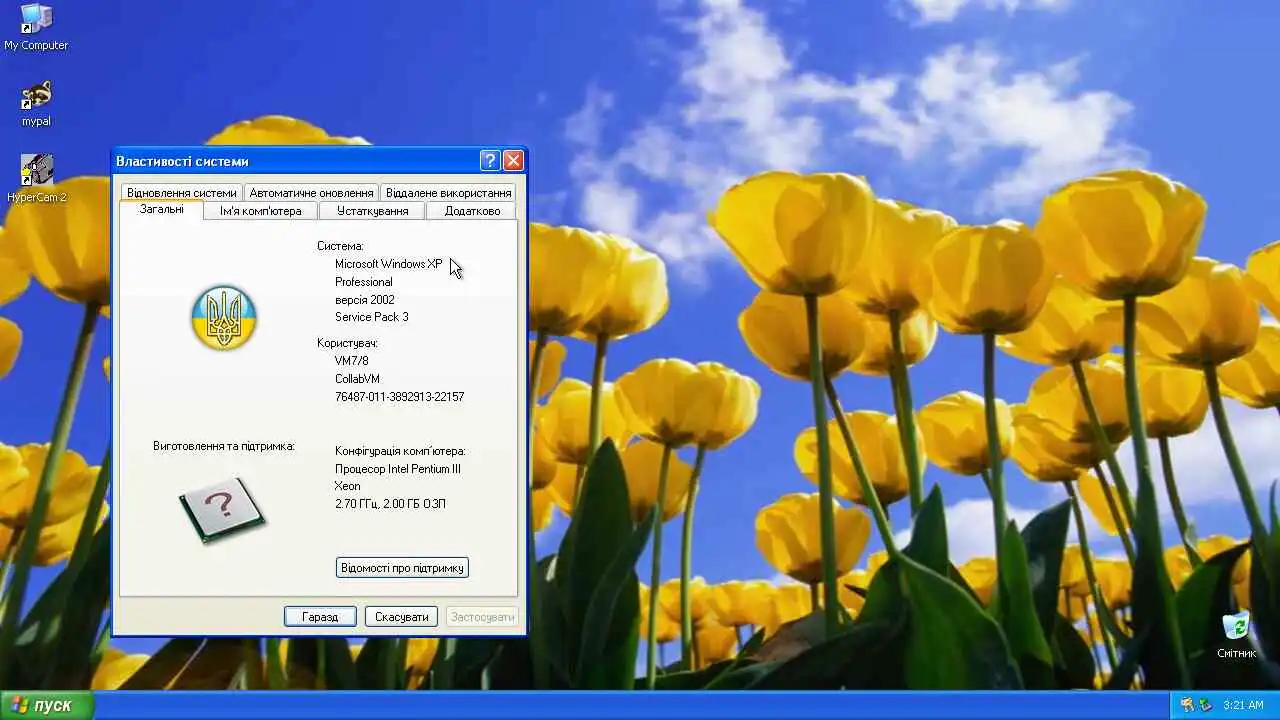This screenshot has height=720, width=1280.
Task: Click the 3:21 AM taskbar clock
Action: pyautogui.click(x=1243, y=705)
